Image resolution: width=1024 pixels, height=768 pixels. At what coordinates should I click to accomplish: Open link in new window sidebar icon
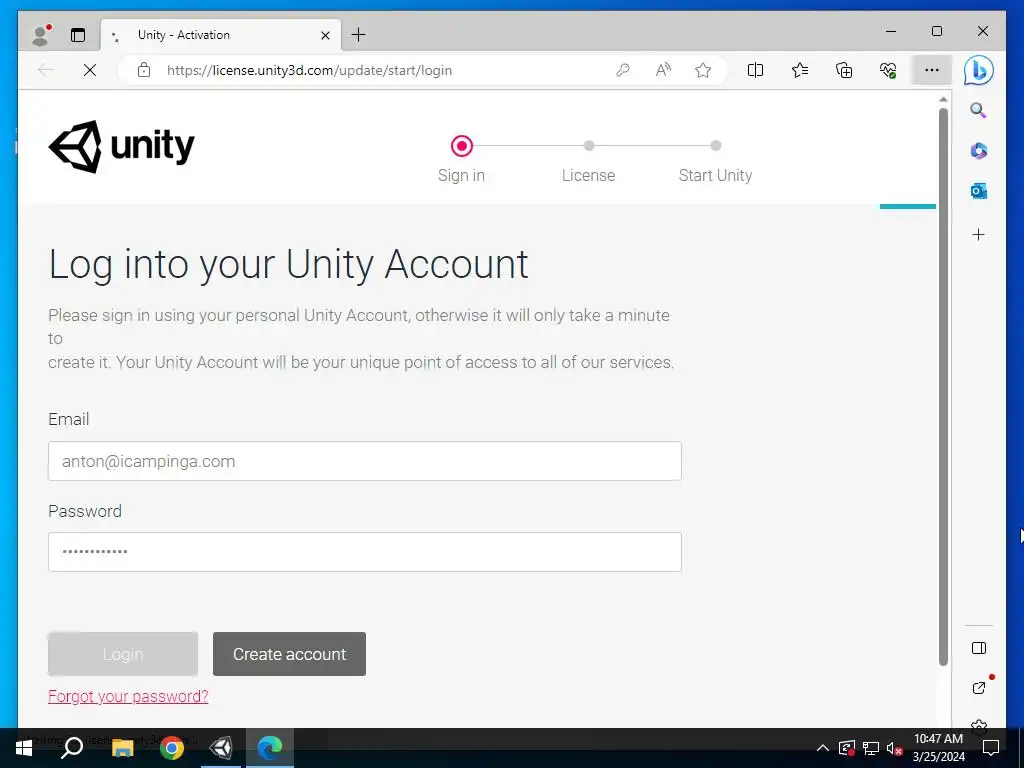979,688
